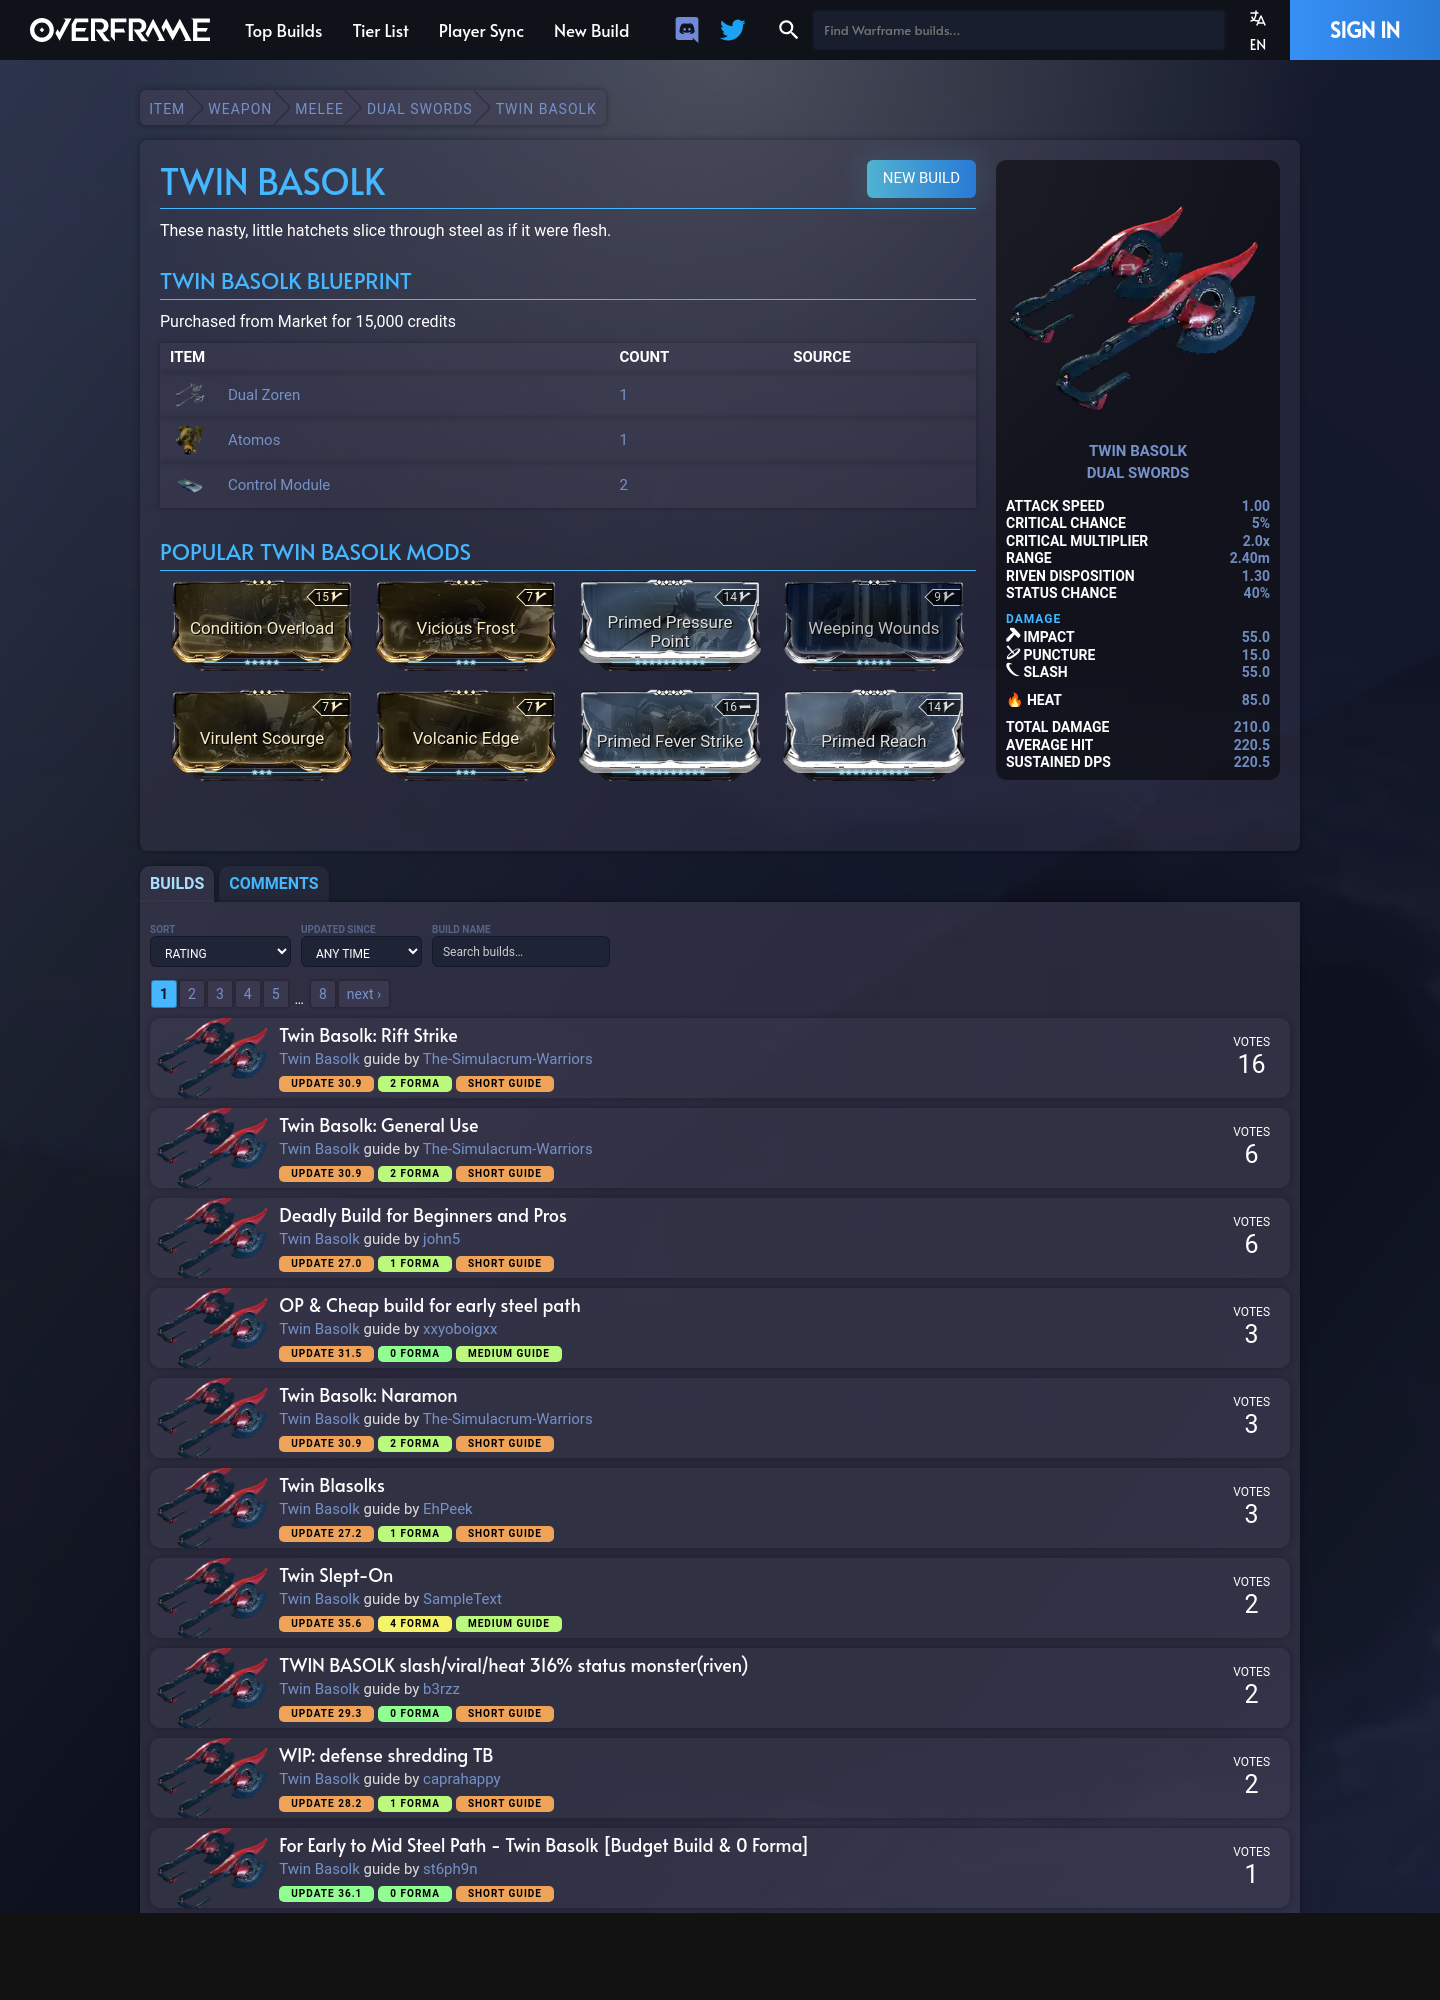Open the Twitter bird icon
Image resolution: width=1440 pixels, height=2000 pixels.
pyautogui.click(x=733, y=30)
